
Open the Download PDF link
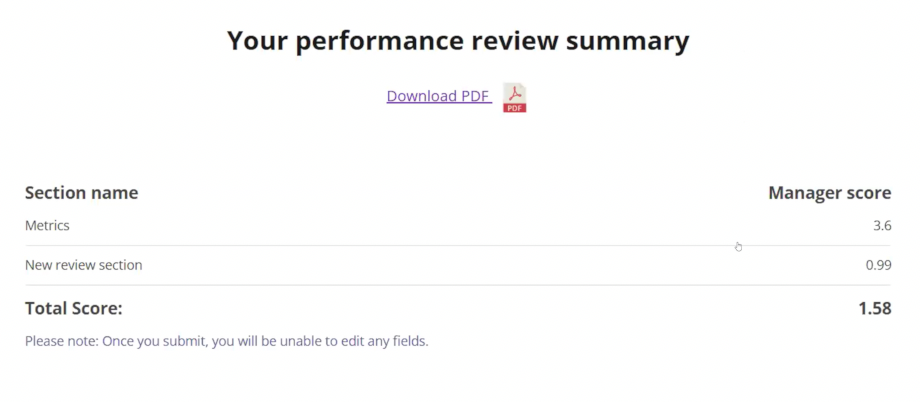(x=438, y=96)
